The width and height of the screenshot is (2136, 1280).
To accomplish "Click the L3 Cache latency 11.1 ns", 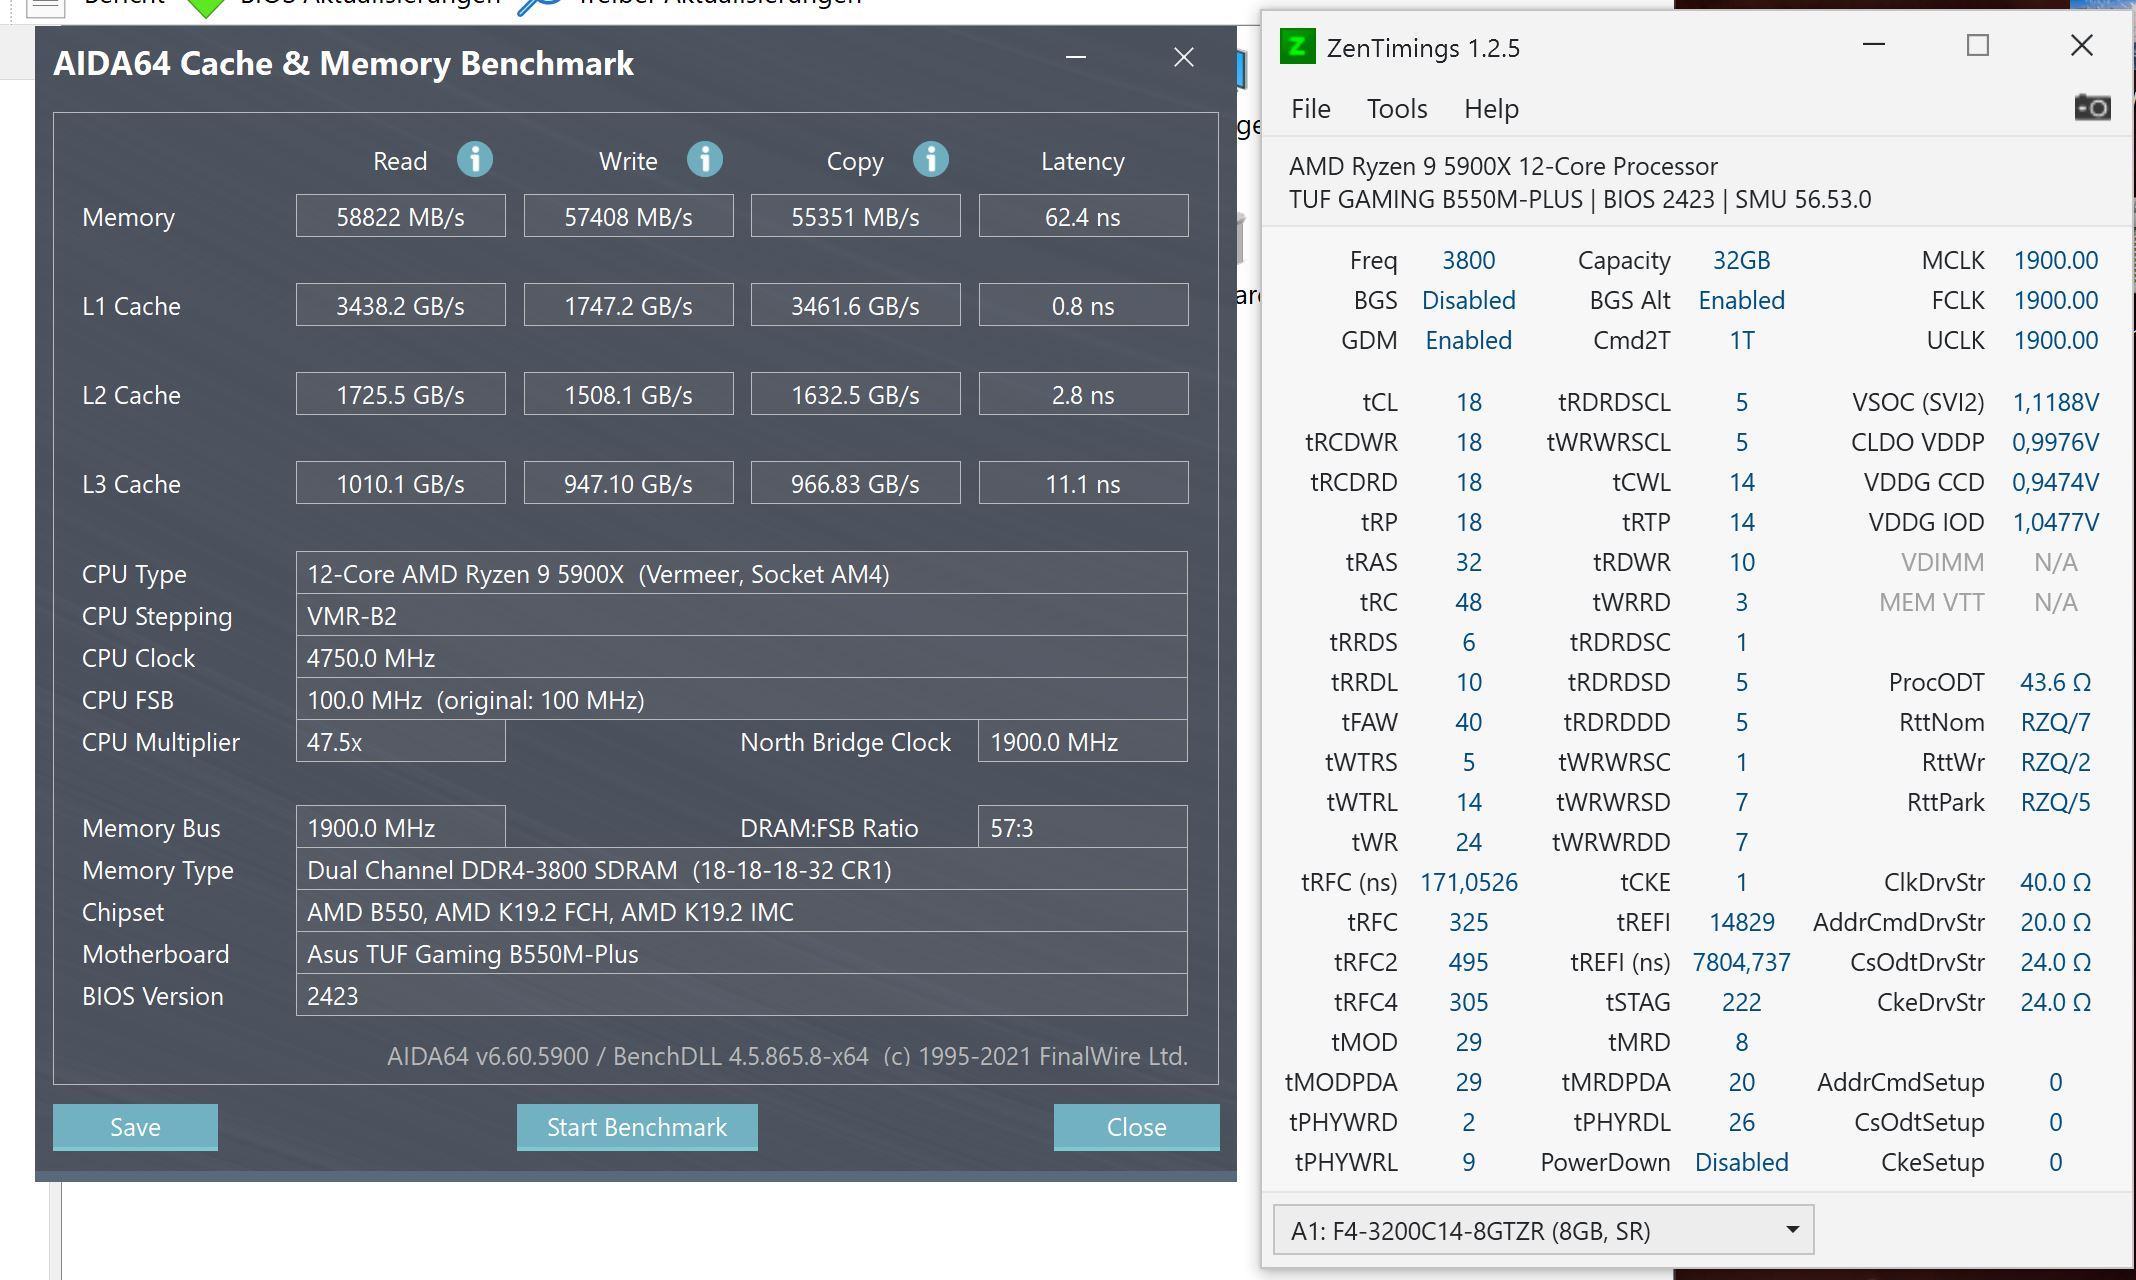I will pyautogui.click(x=1083, y=484).
